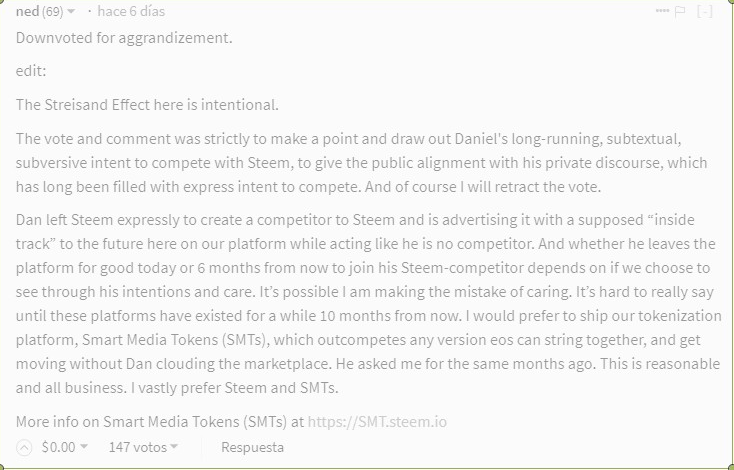Upvote ned's comment with the circle arrow
The width and height of the screenshot is (734, 470).
(x=24, y=447)
